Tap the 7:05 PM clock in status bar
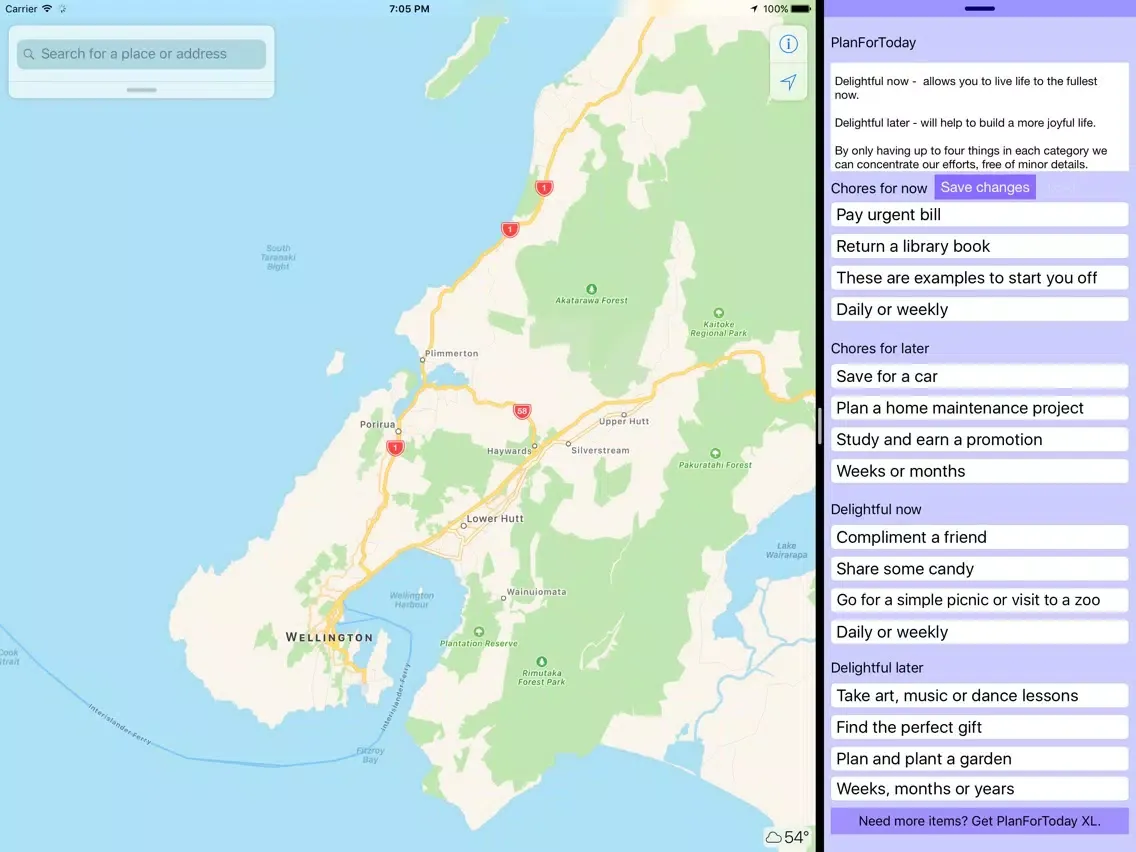1136x852 pixels. pos(409,9)
